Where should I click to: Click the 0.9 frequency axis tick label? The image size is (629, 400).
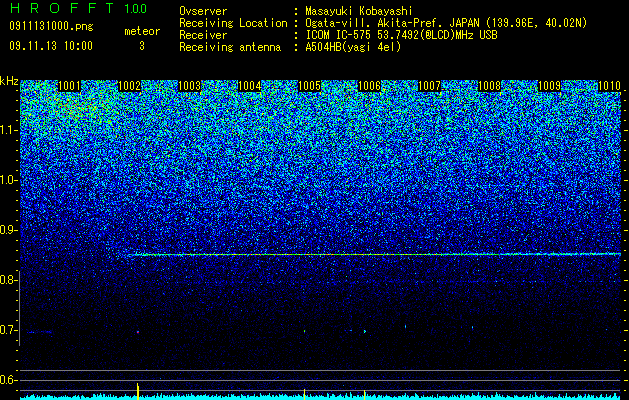point(8,230)
